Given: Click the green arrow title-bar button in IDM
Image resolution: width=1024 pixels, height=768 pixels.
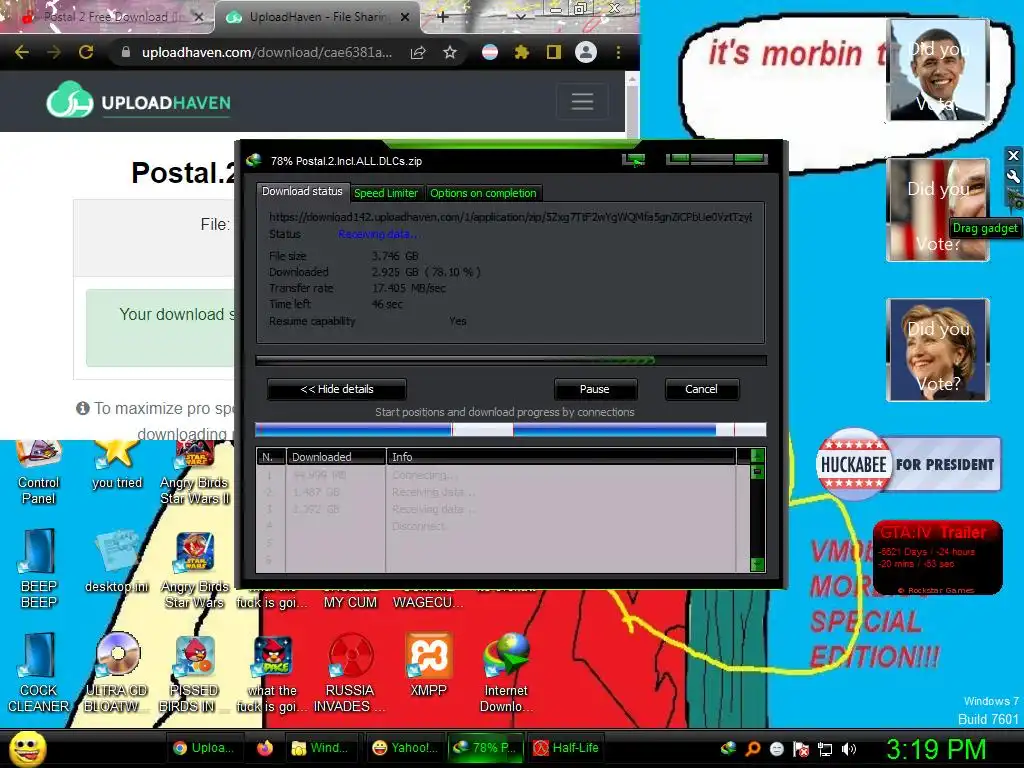Looking at the screenshot, I should tap(633, 160).
